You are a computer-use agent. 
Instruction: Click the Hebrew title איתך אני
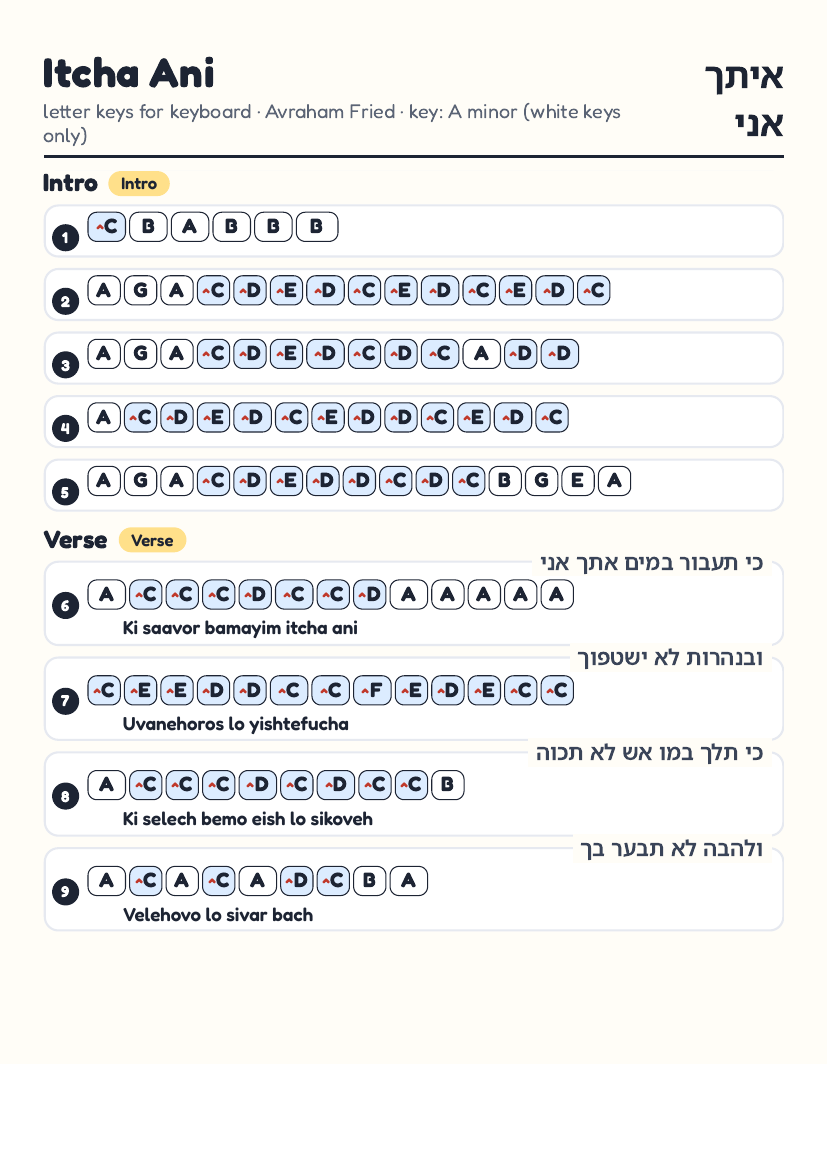coord(745,100)
